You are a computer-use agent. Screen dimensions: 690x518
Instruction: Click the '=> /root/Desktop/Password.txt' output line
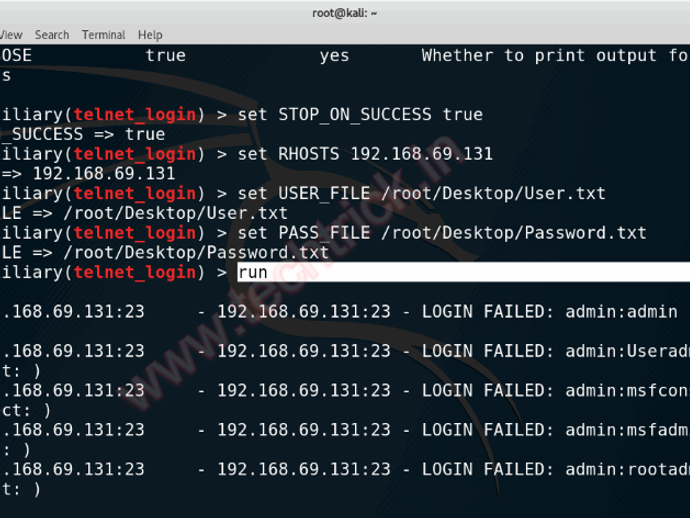[x=167, y=252]
